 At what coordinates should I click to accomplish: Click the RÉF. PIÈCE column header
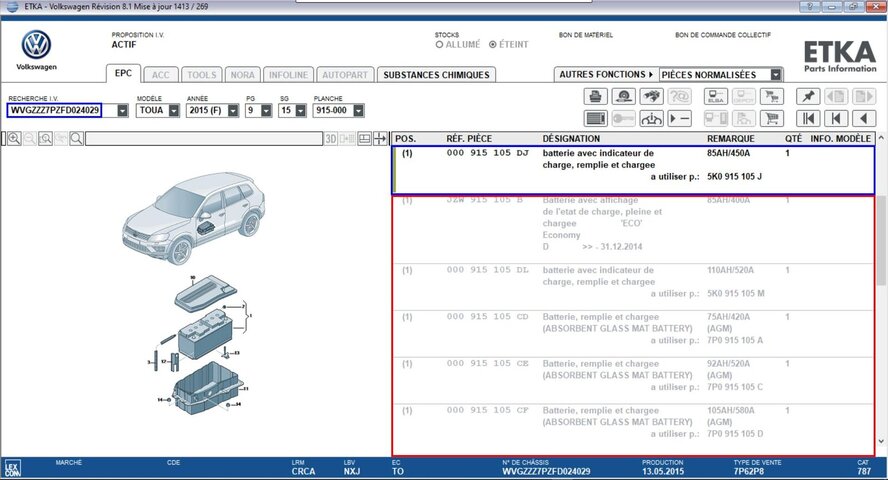(x=469, y=139)
